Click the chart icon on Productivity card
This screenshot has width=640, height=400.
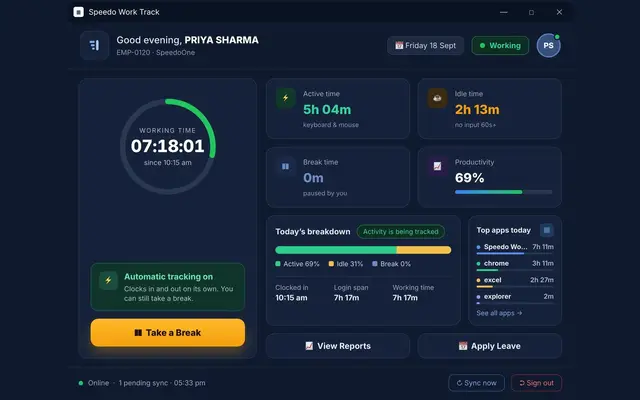(437, 166)
